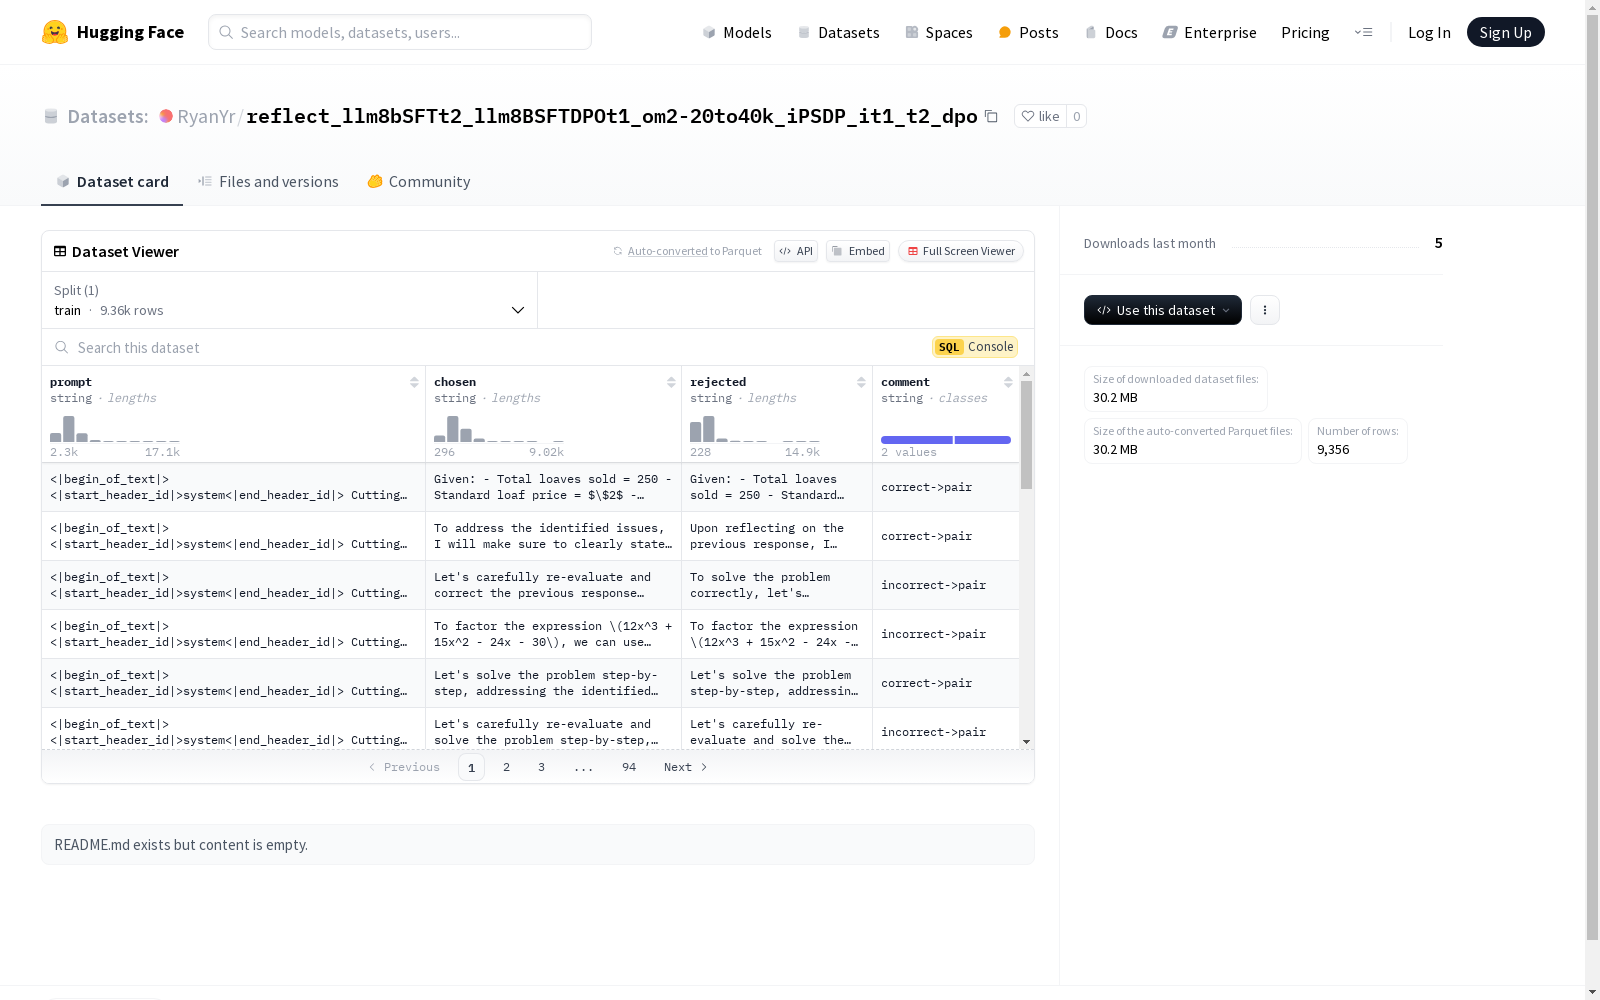Sort the chosen column using sort arrows
The image size is (1600, 1000).
click(x=671, y=382)
